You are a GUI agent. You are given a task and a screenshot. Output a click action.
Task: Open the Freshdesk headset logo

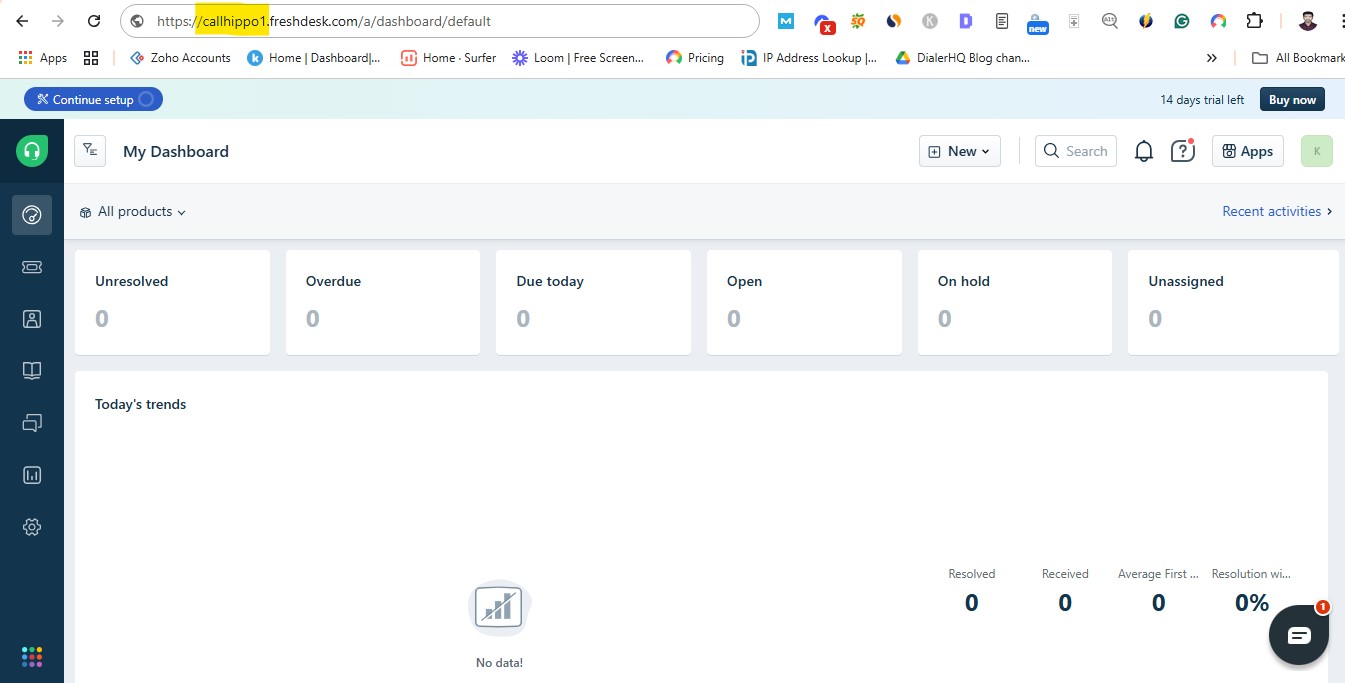pos(32,151)
